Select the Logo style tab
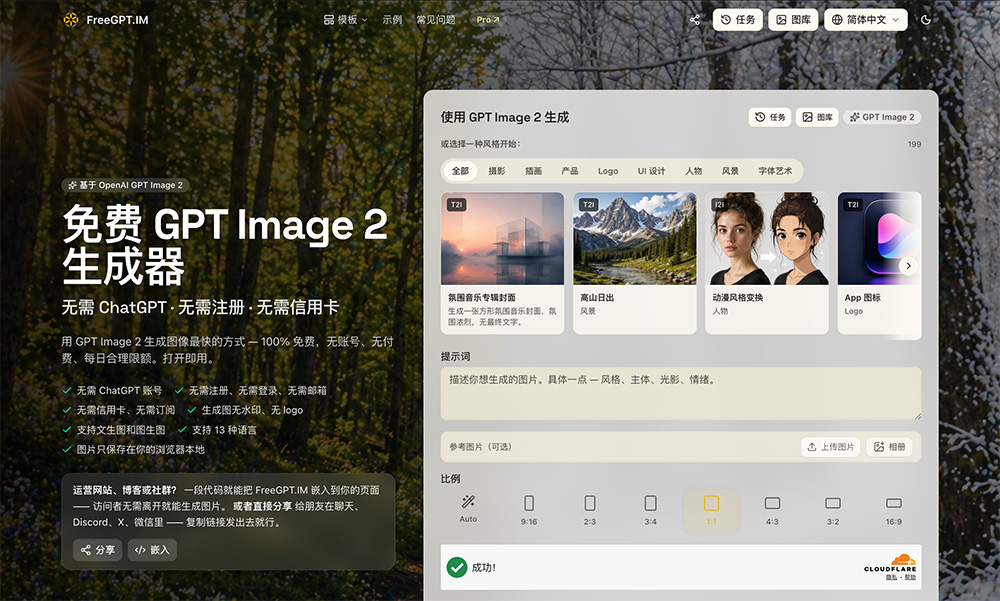Viewport: 1000px width, 601px height. pyautogui.click(x=608, y=171)
